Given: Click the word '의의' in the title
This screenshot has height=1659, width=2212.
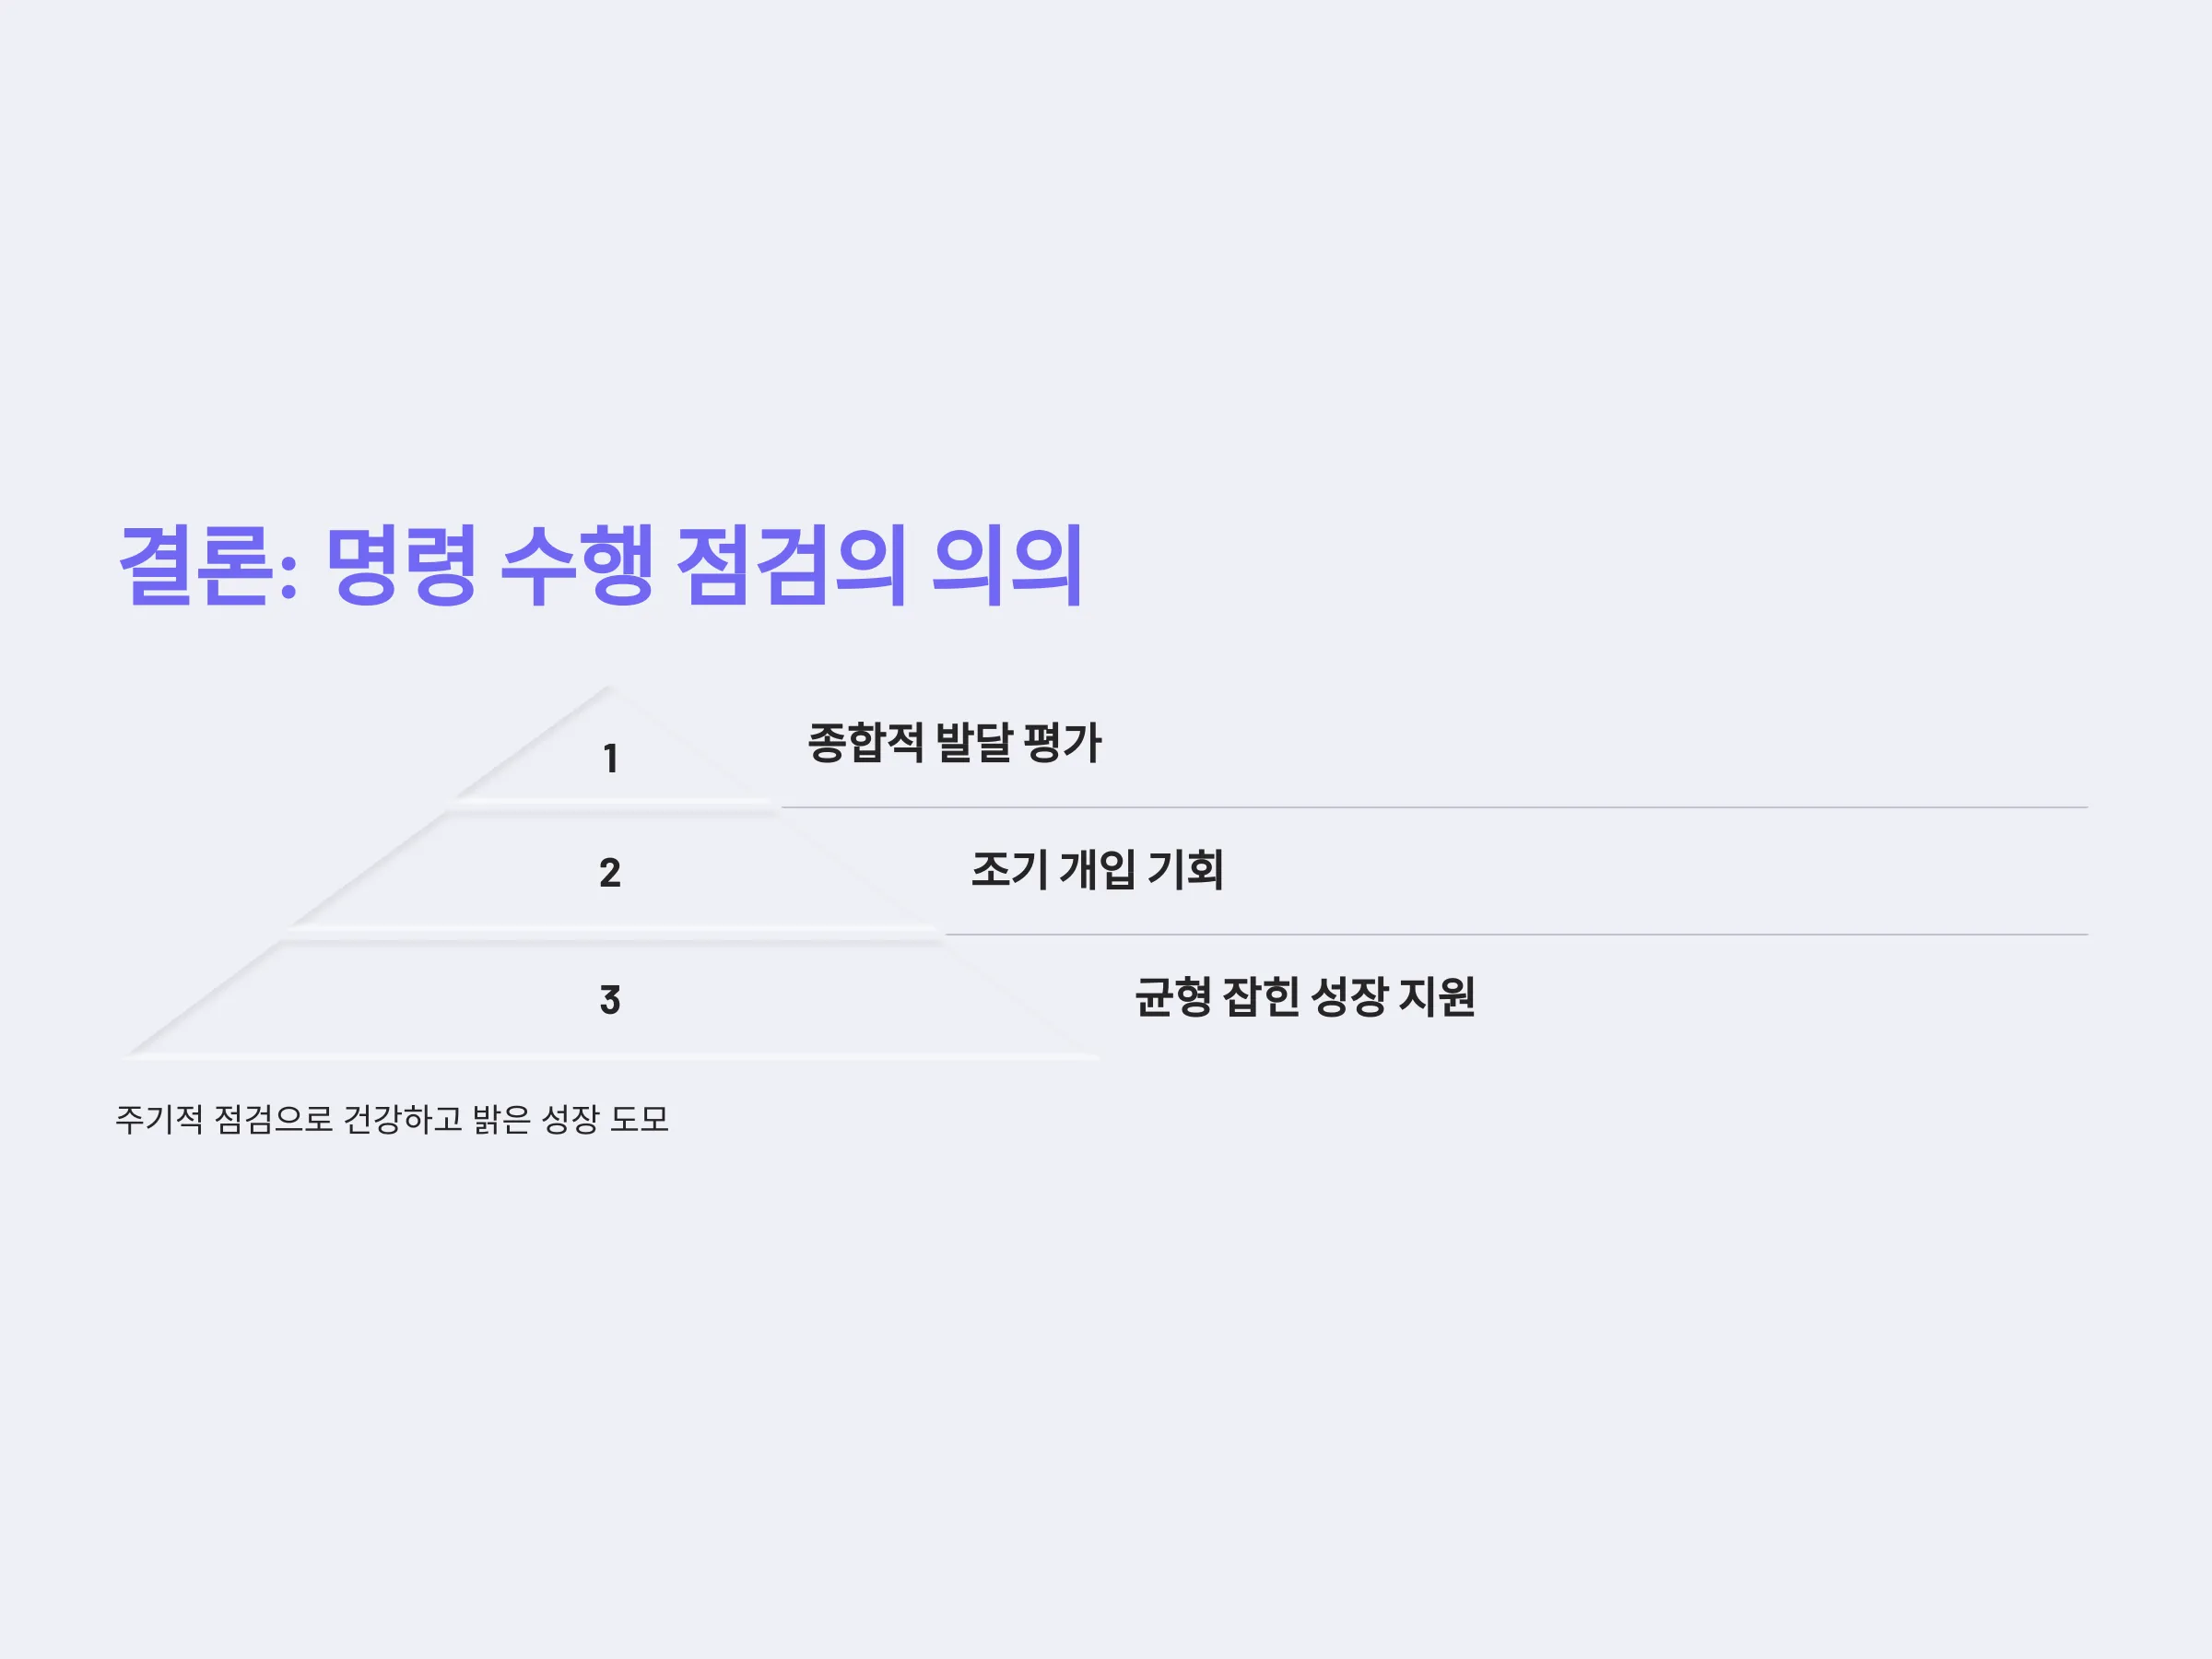Looking at the screenshot, I should [x=1008, y=565].
